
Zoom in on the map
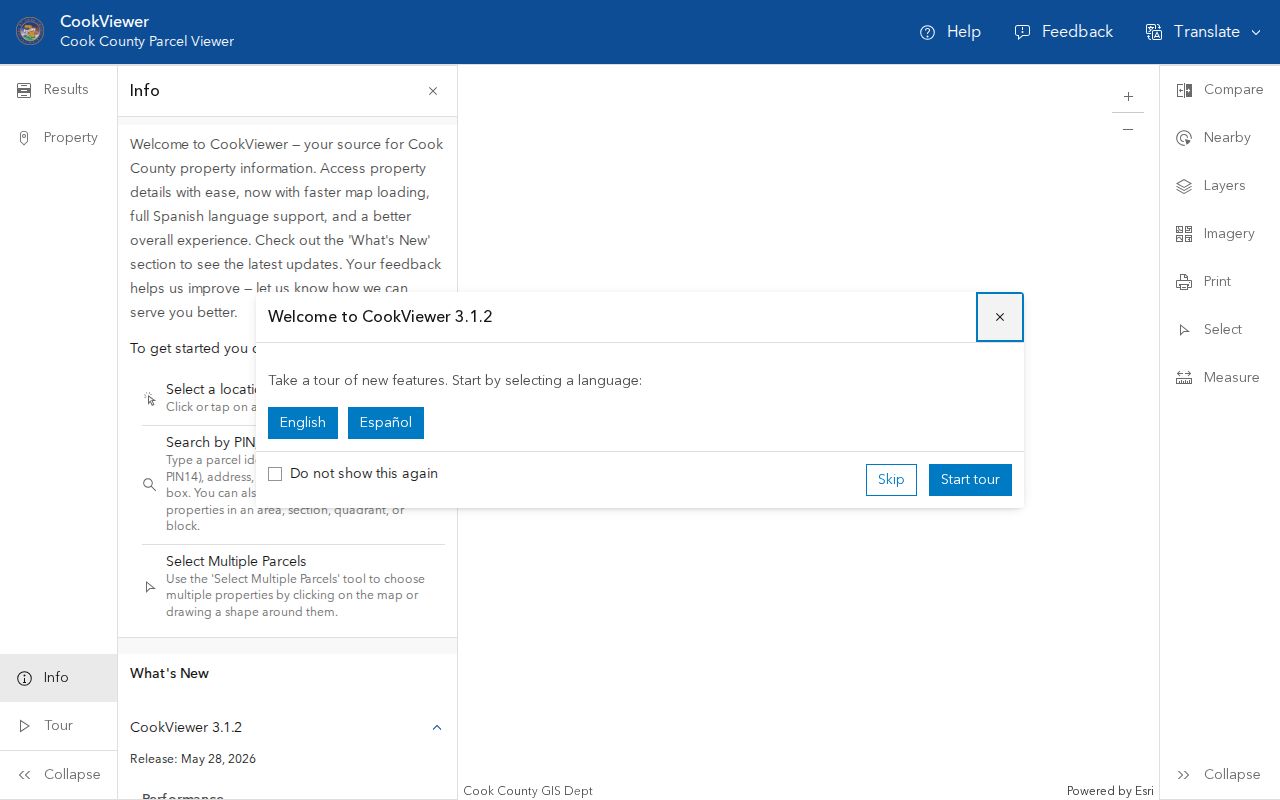point(1128,97)
